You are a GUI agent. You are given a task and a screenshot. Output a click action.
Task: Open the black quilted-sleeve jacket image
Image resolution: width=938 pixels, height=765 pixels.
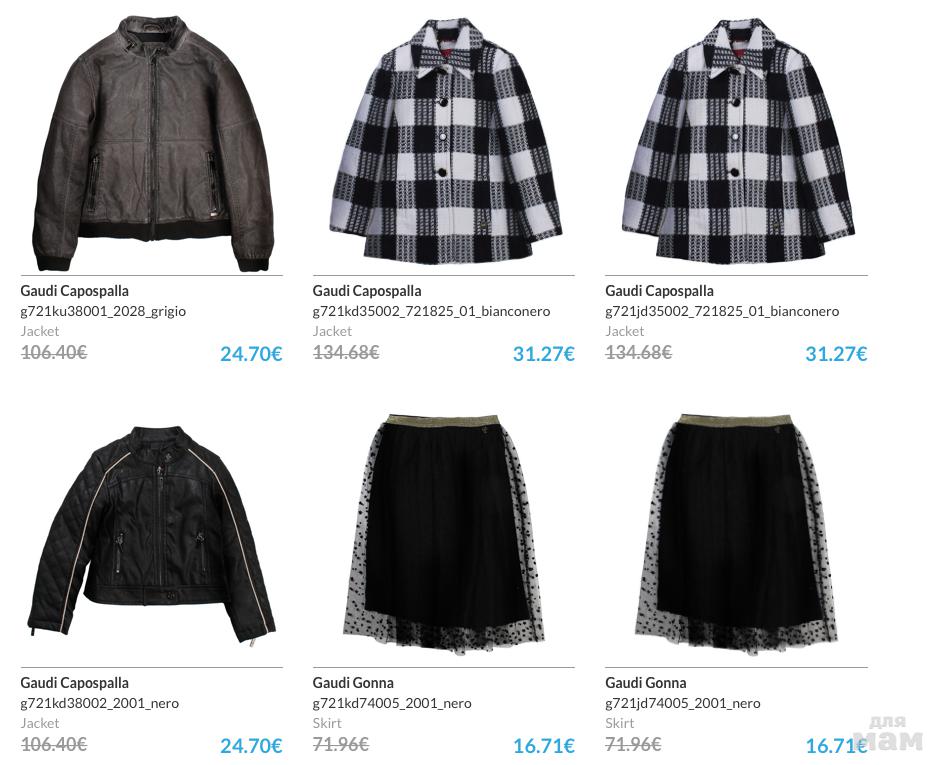coord(151,534)
